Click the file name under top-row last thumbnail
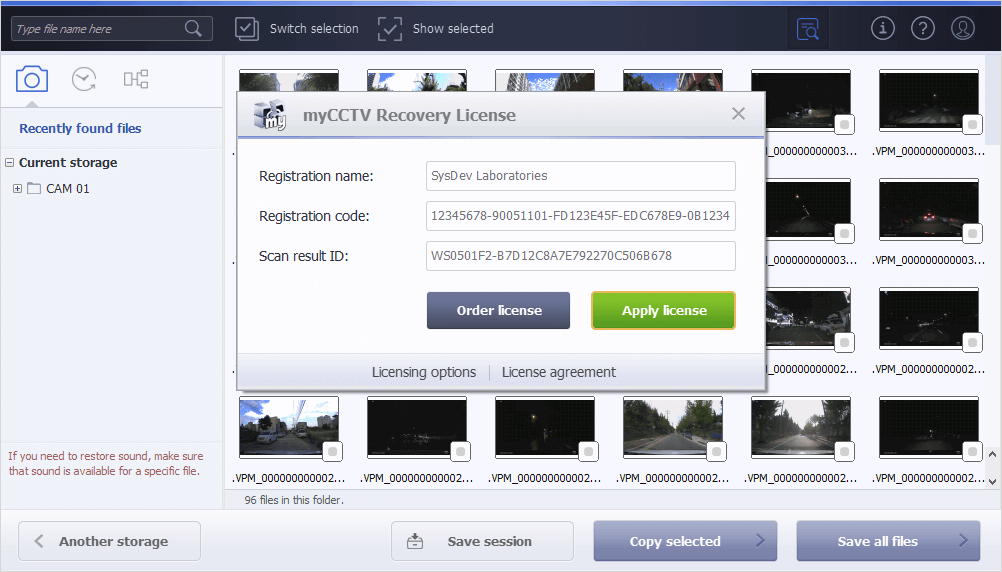1002x572 pixels. tap(929, 151)
